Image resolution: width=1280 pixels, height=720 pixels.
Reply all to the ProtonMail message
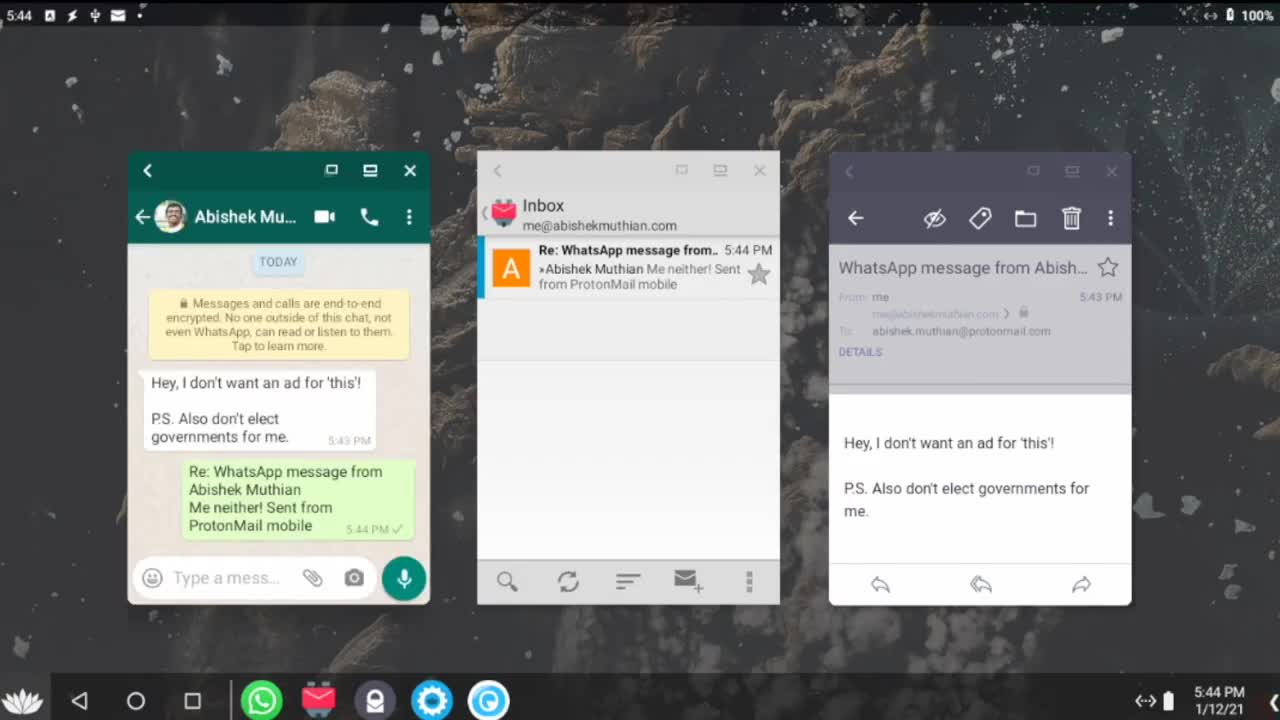click(981, 585)
